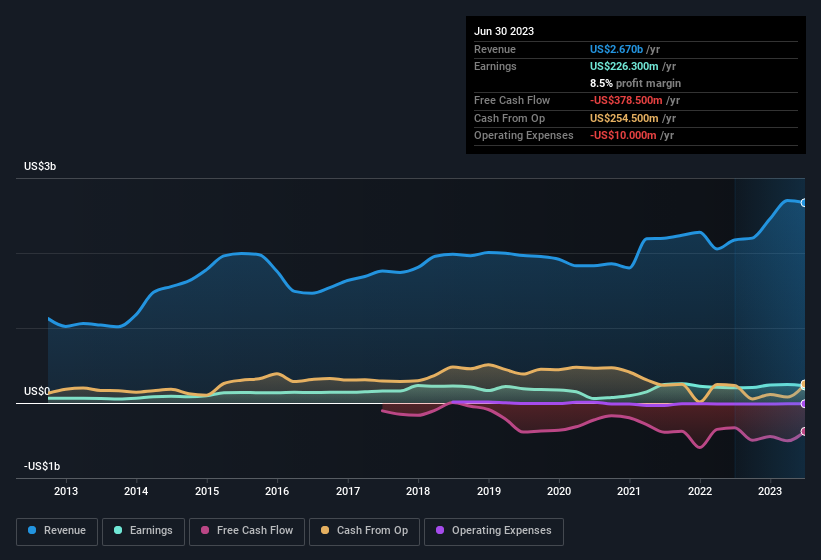Viewport: 821px width, 560px height.
Task: Select the 2017 x-axis label
Action: click(x=348, y=491)
